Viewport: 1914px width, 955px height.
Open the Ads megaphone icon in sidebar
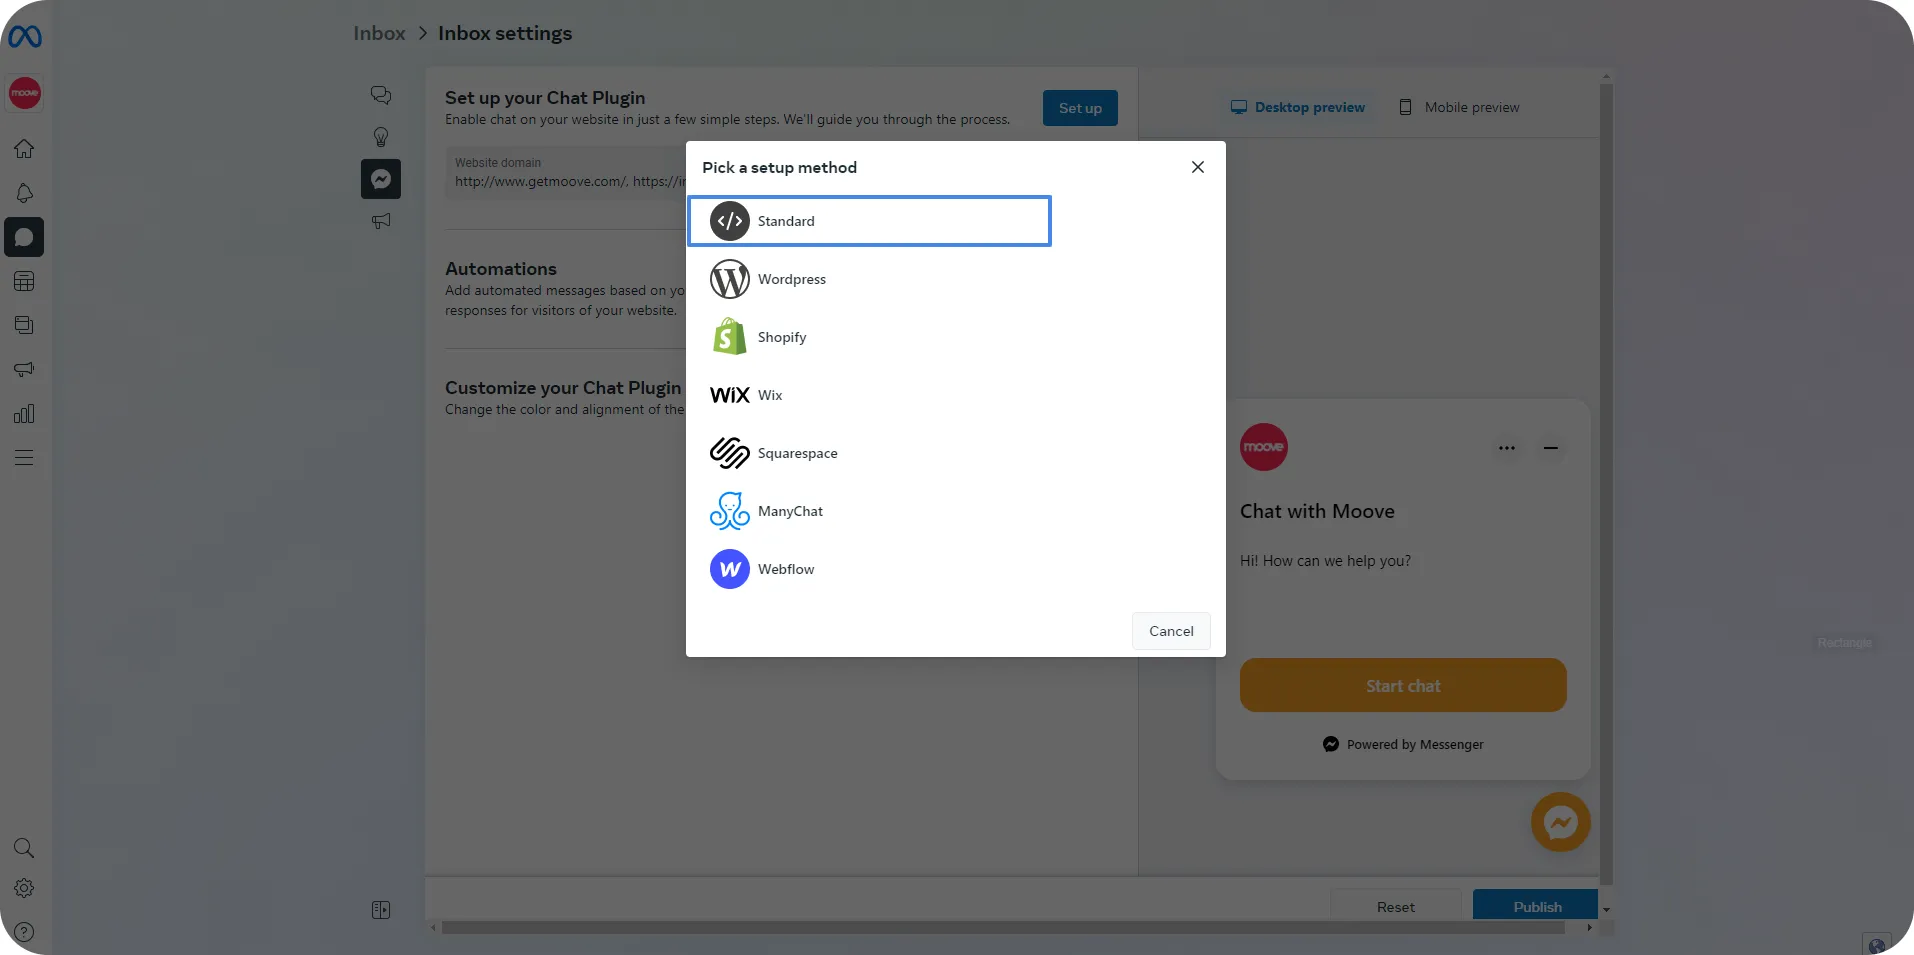click(24, 369)
